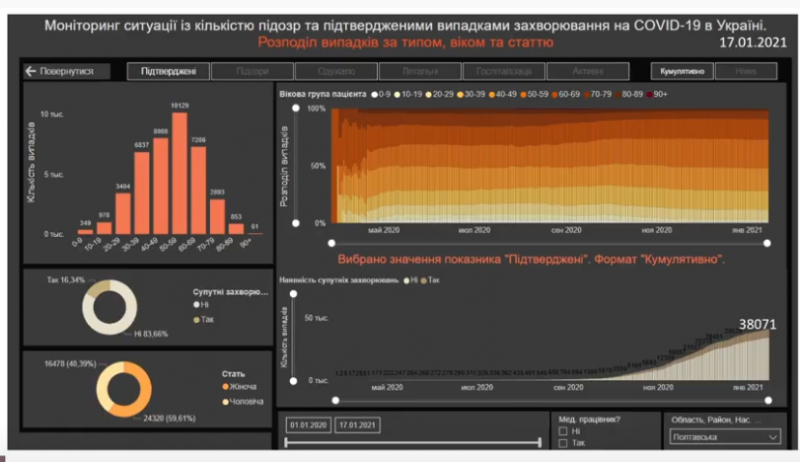Click the Чоловіча legend marker
The width and height of the screenshot is (800, 462).
225,402
